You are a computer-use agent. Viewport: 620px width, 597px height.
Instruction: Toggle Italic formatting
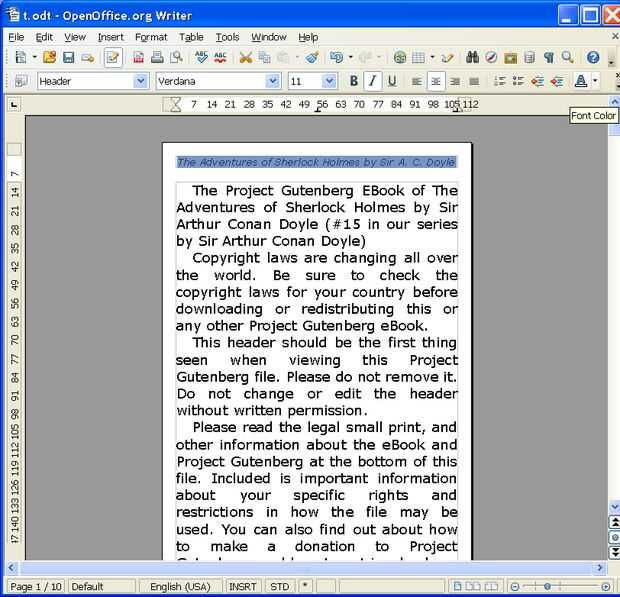click(x=372, y=81)
